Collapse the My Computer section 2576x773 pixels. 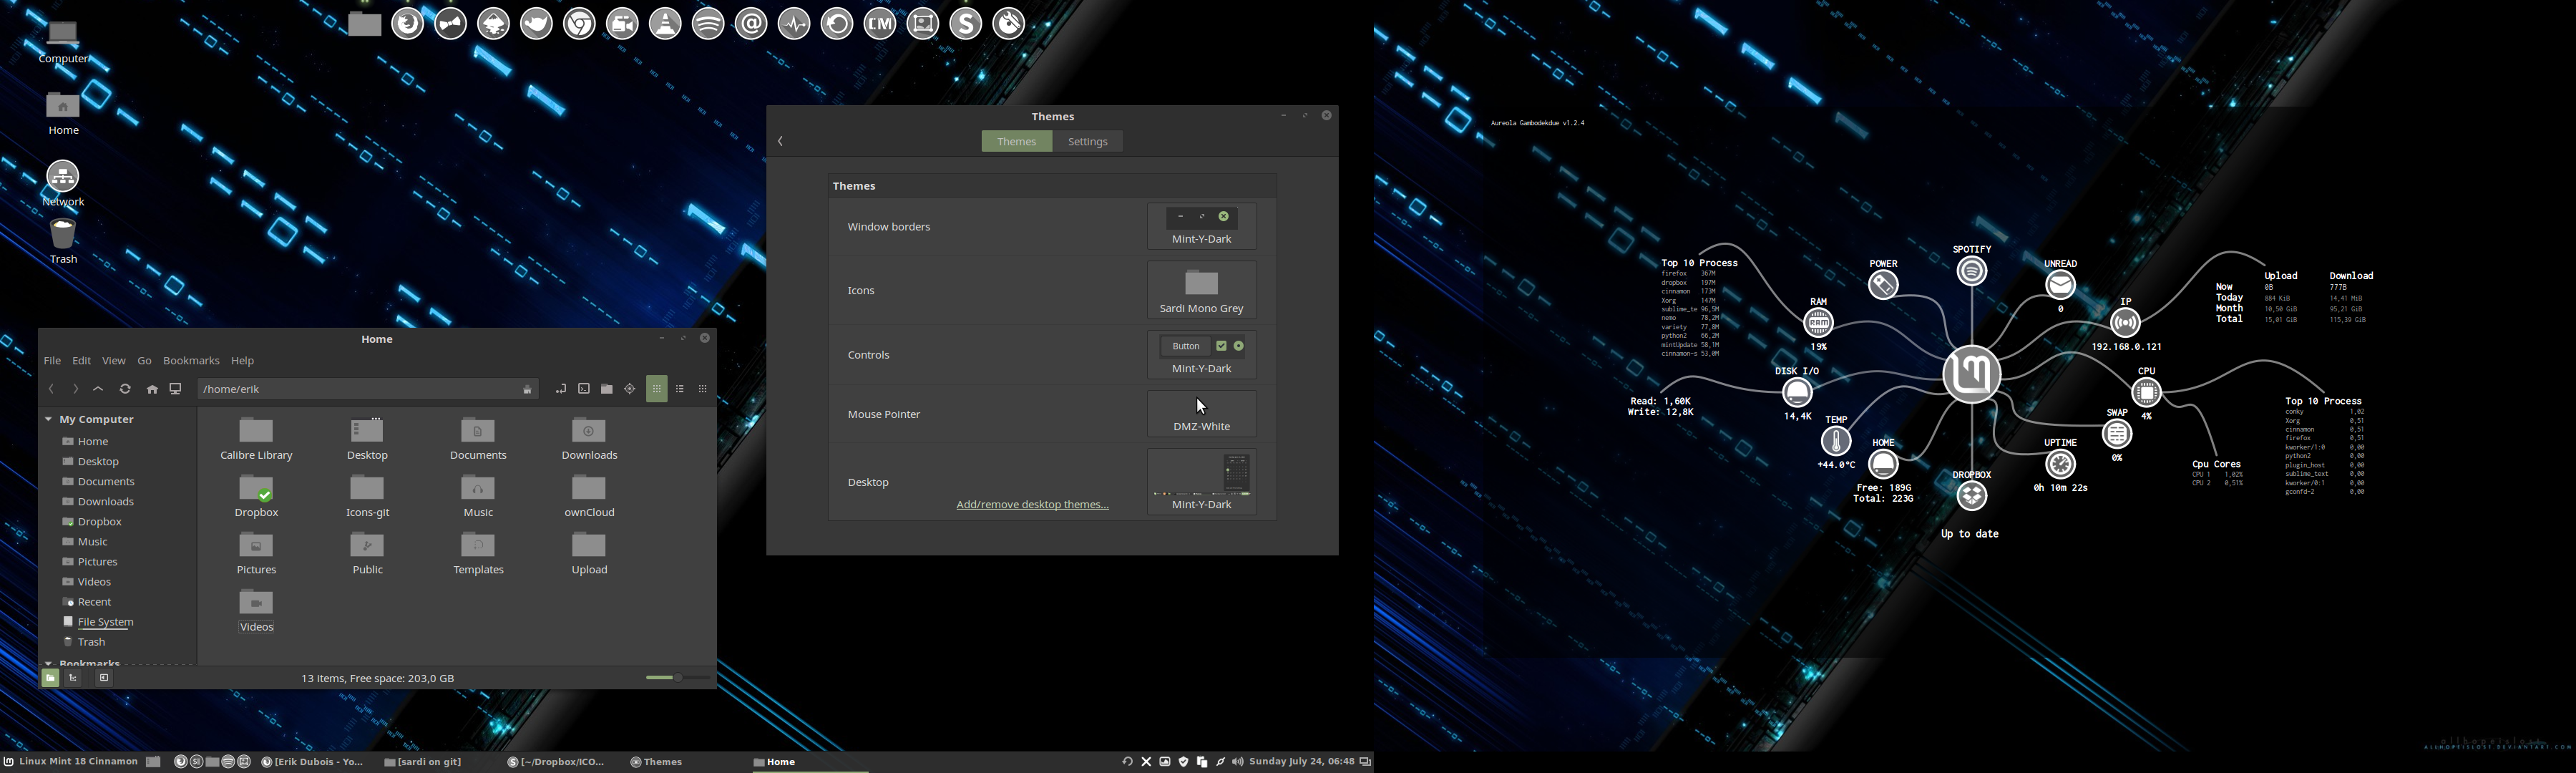[48, 419]
